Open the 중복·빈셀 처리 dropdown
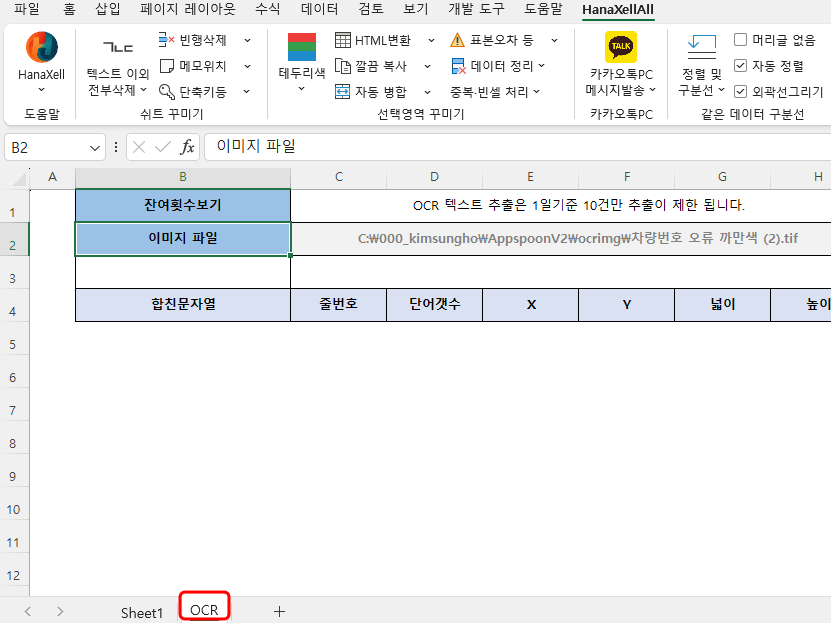Viewport: 831px width, 623px height. coord(495,92)
